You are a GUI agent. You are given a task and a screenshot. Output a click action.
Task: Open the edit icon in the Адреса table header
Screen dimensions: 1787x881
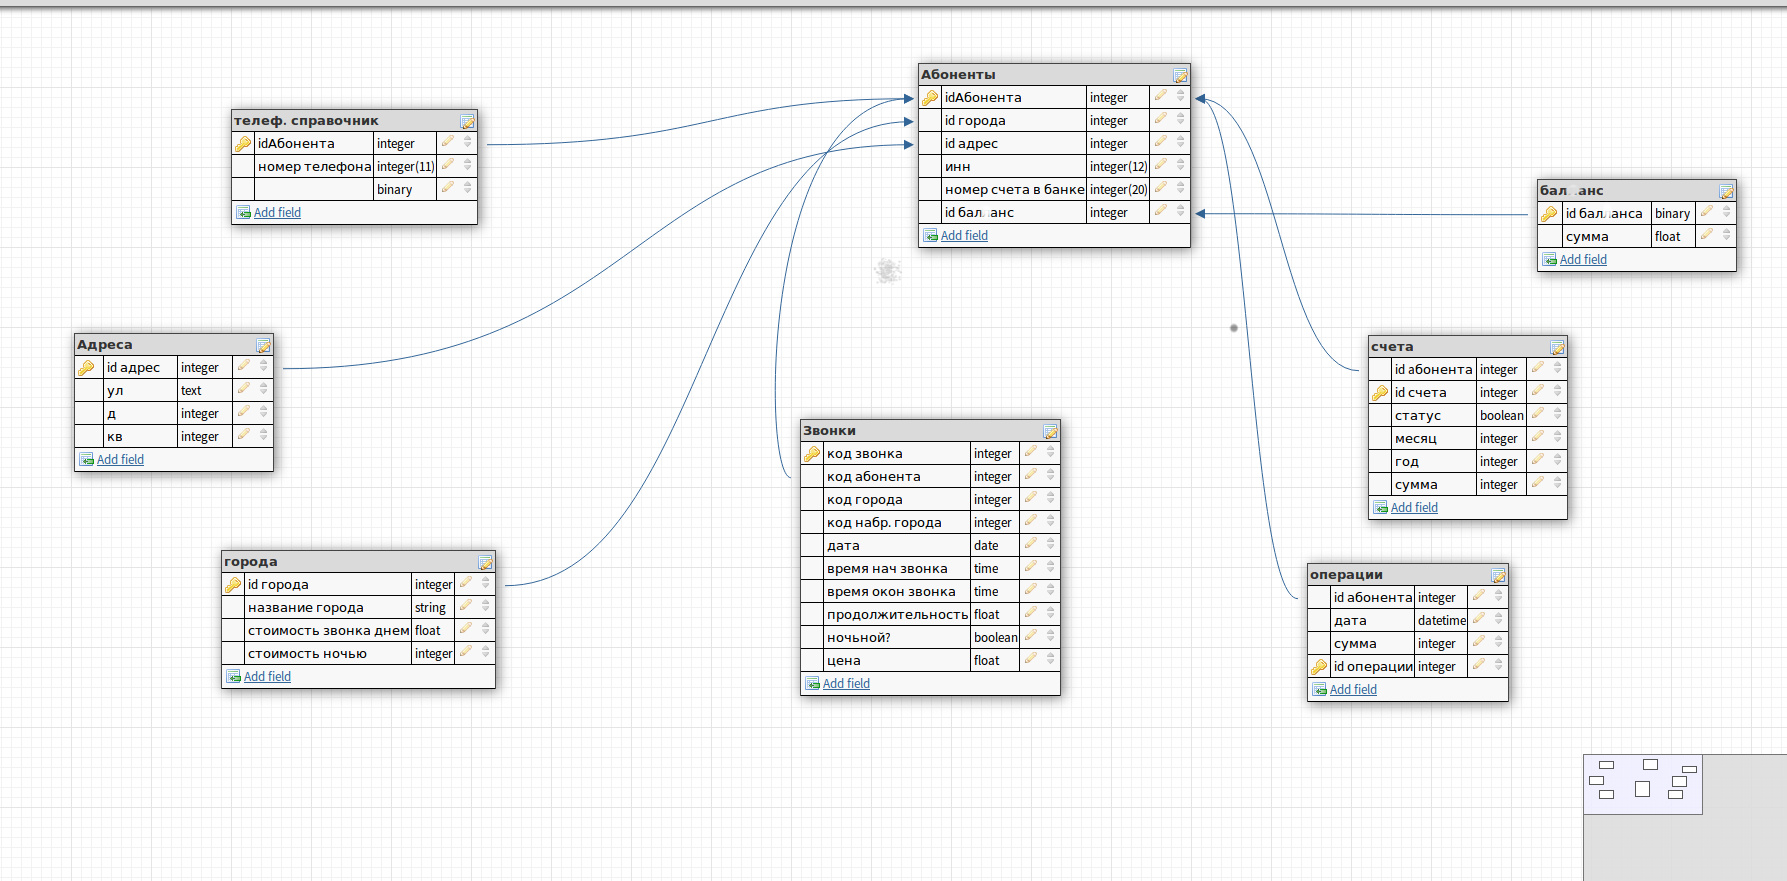point(263,345)
